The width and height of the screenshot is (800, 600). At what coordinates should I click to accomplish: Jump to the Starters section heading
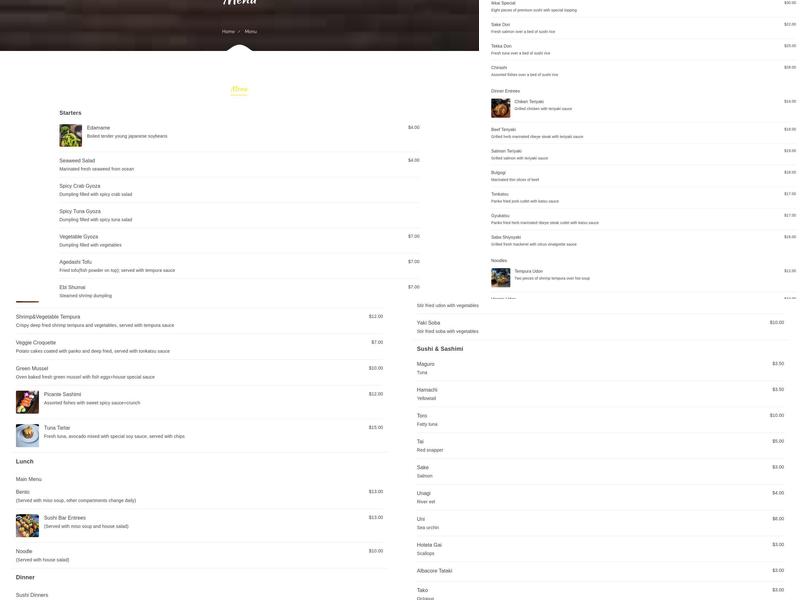(x=70, y=113)
